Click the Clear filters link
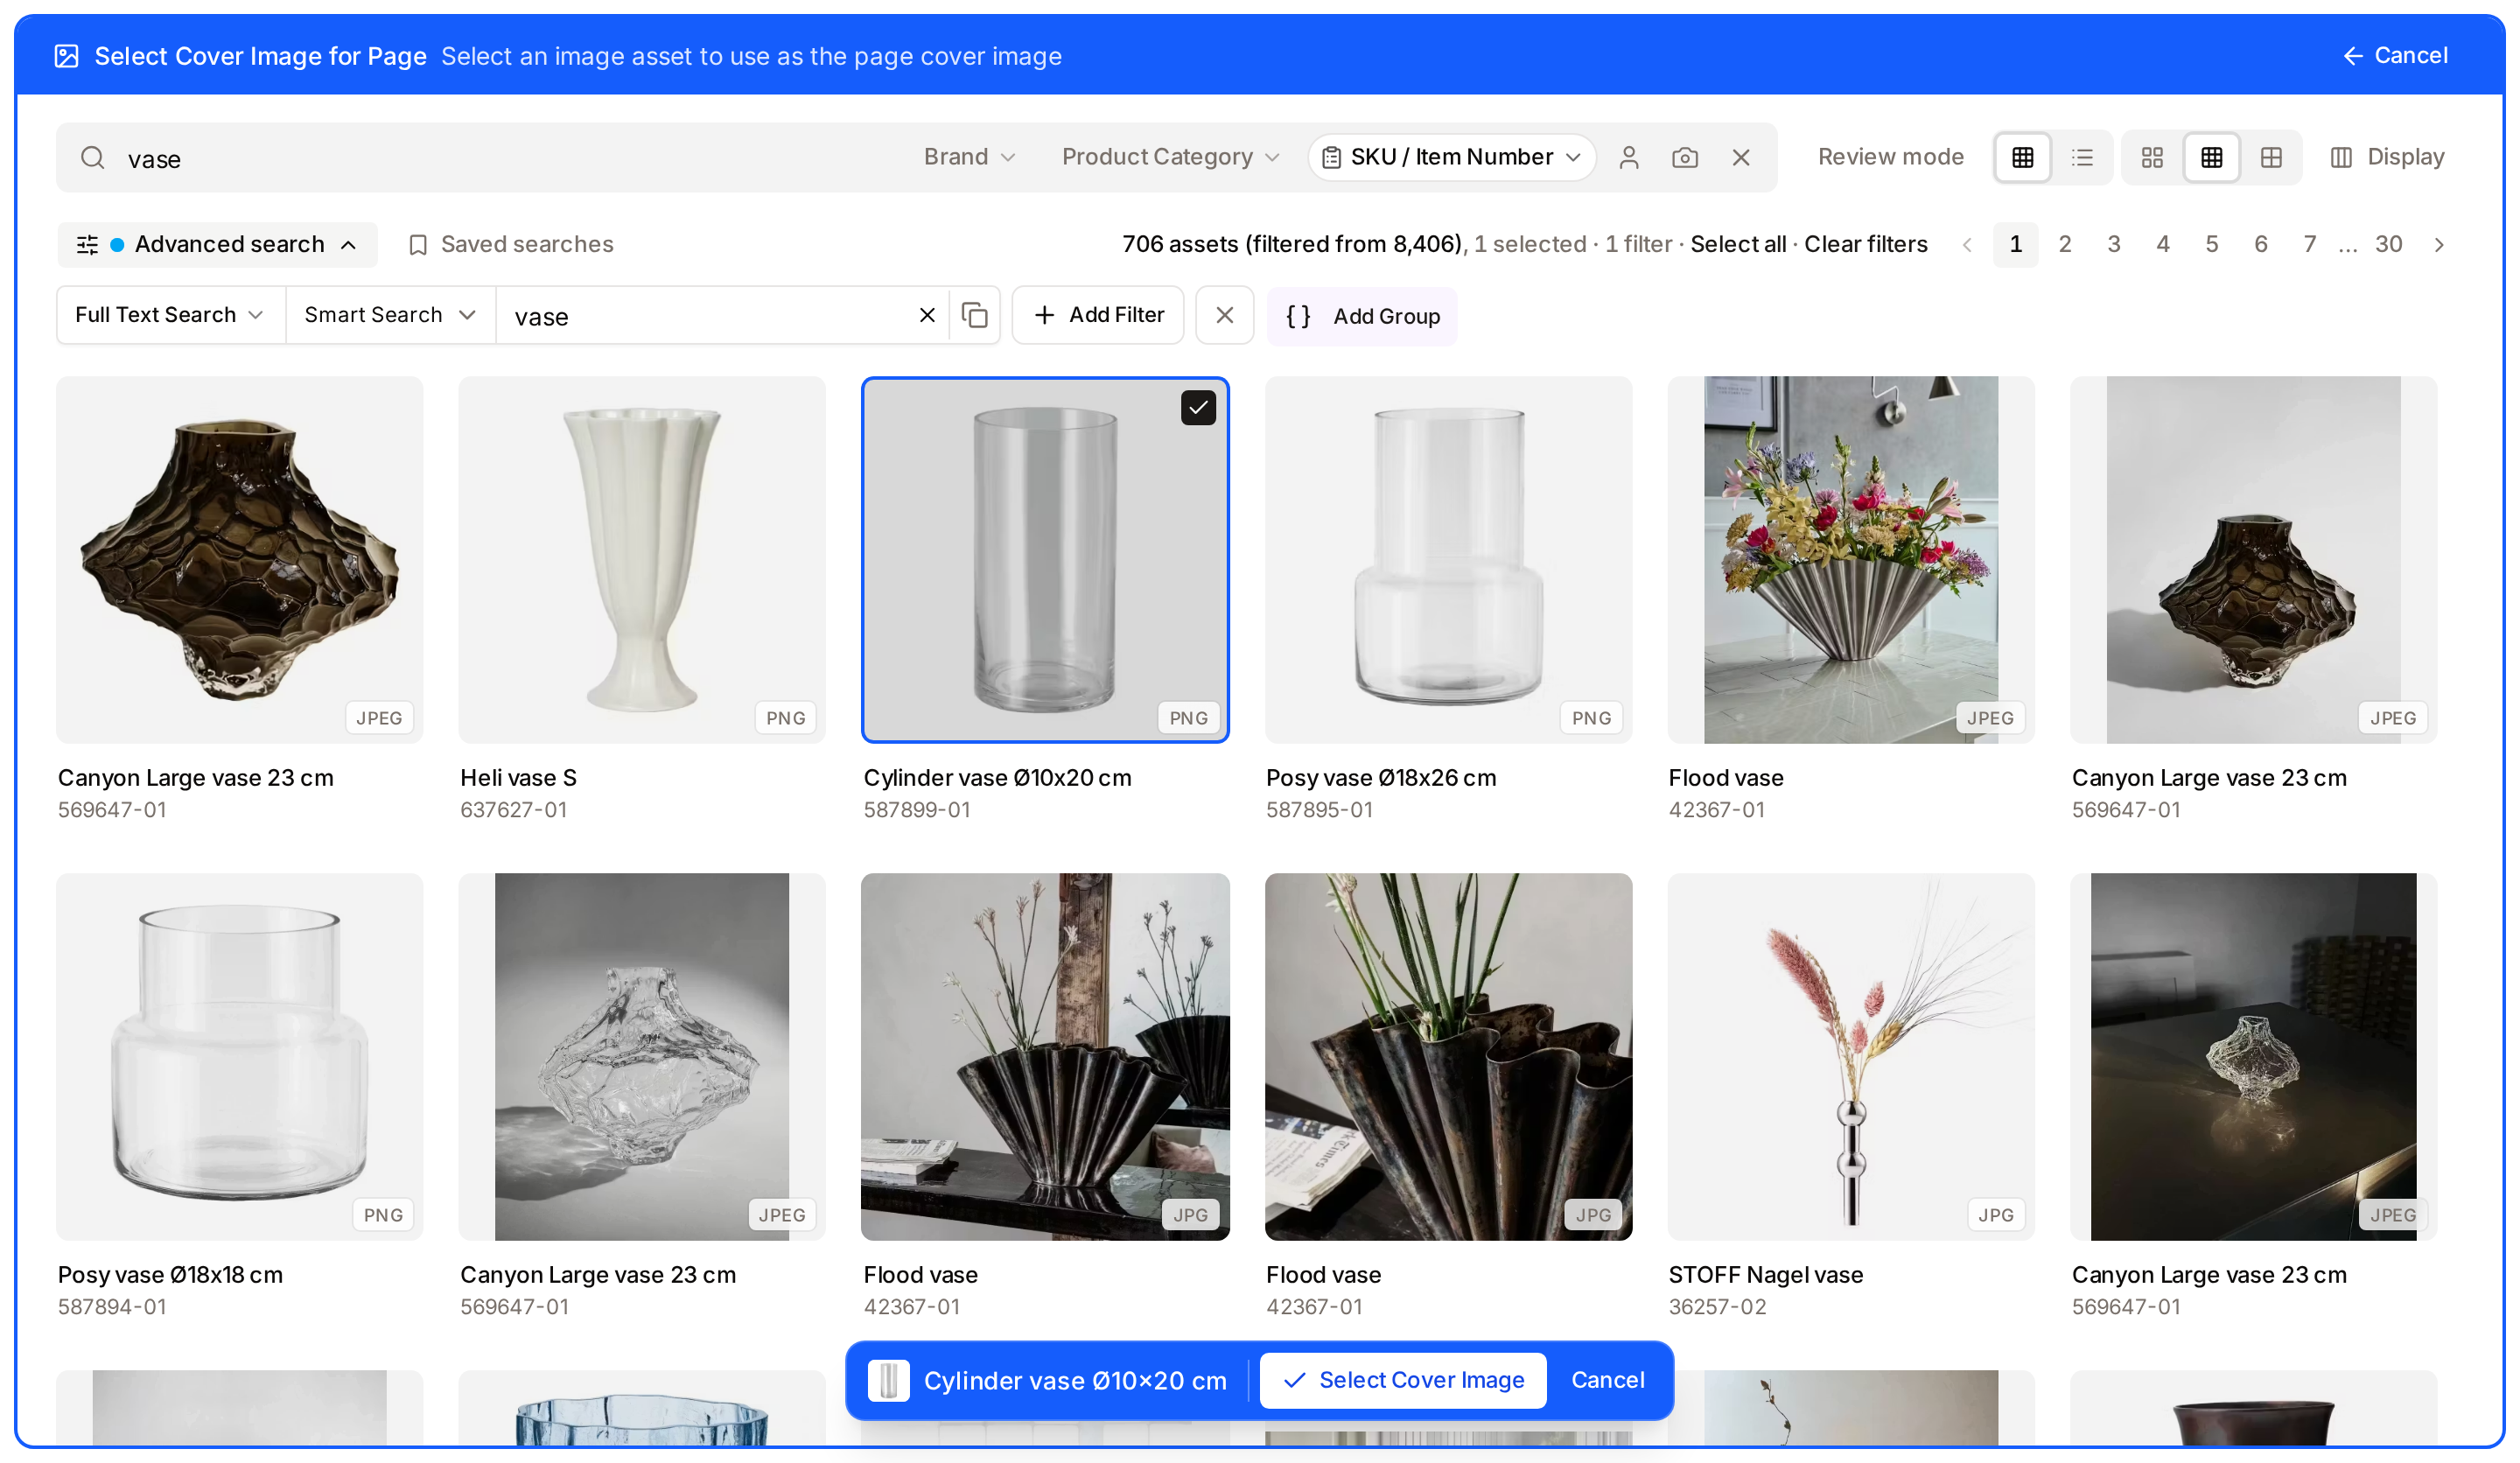 click(1865, 244)
